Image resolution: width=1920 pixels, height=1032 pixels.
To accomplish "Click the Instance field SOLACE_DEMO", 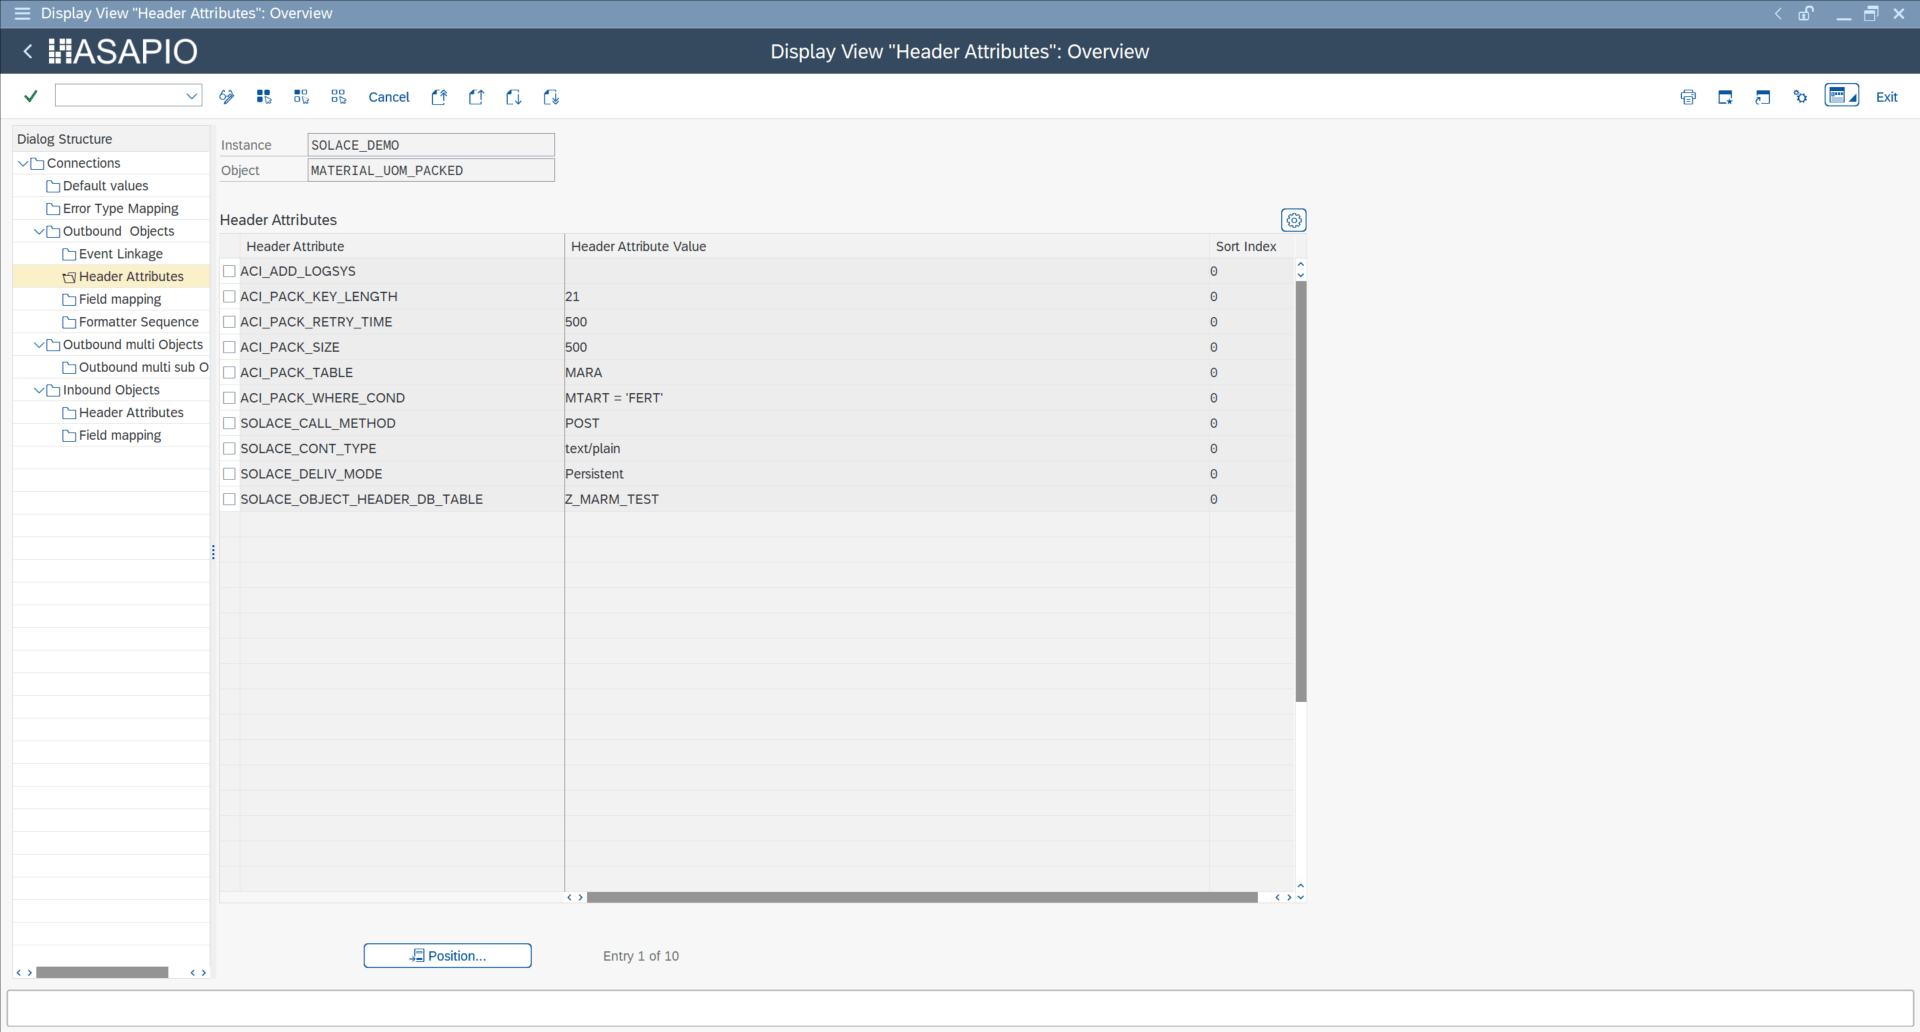I will 431,145.
